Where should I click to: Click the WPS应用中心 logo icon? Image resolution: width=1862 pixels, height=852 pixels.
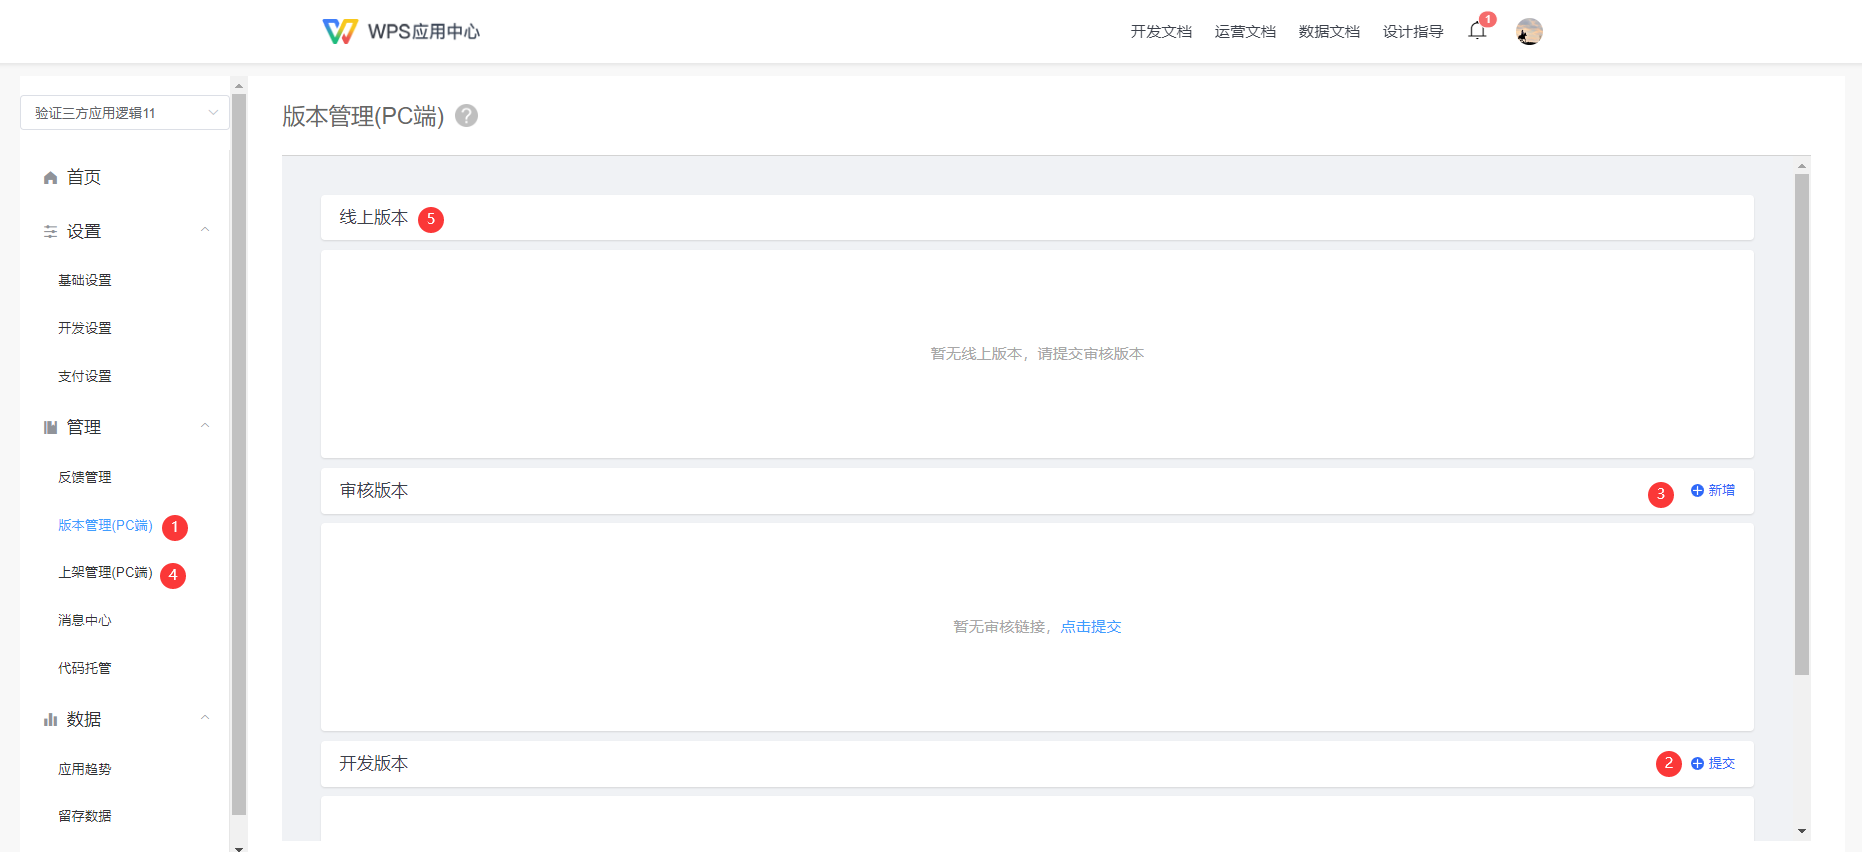click(340, 32)
